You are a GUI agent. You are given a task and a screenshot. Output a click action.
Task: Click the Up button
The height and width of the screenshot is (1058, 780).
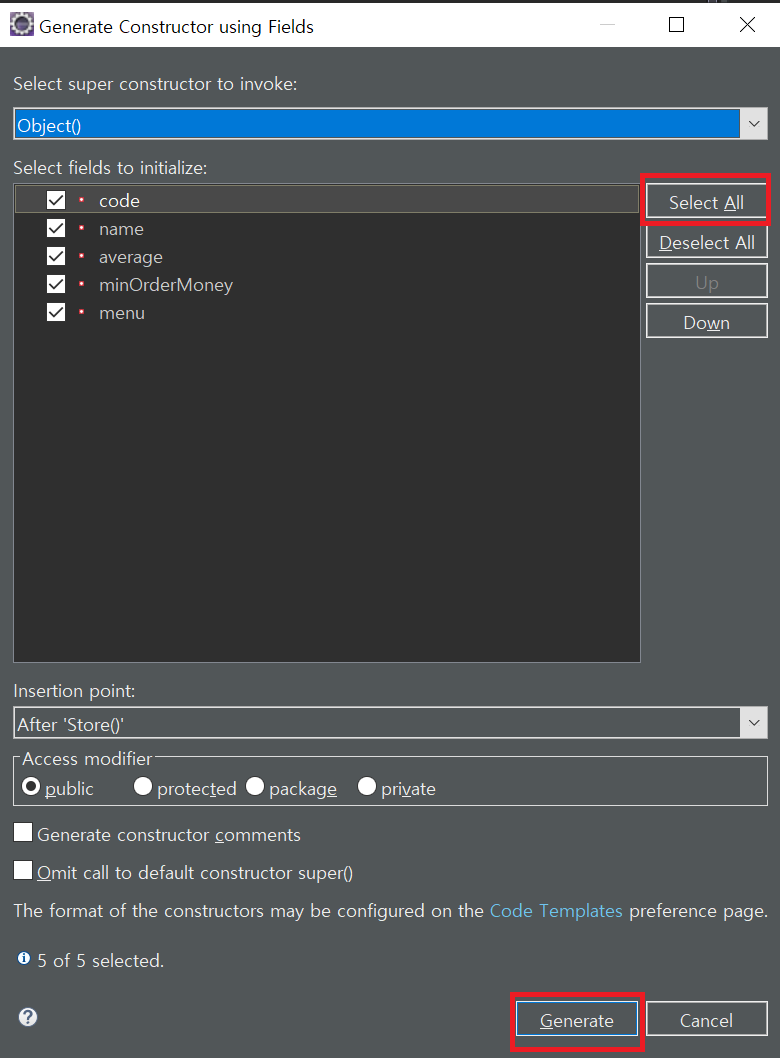[706, 282]
